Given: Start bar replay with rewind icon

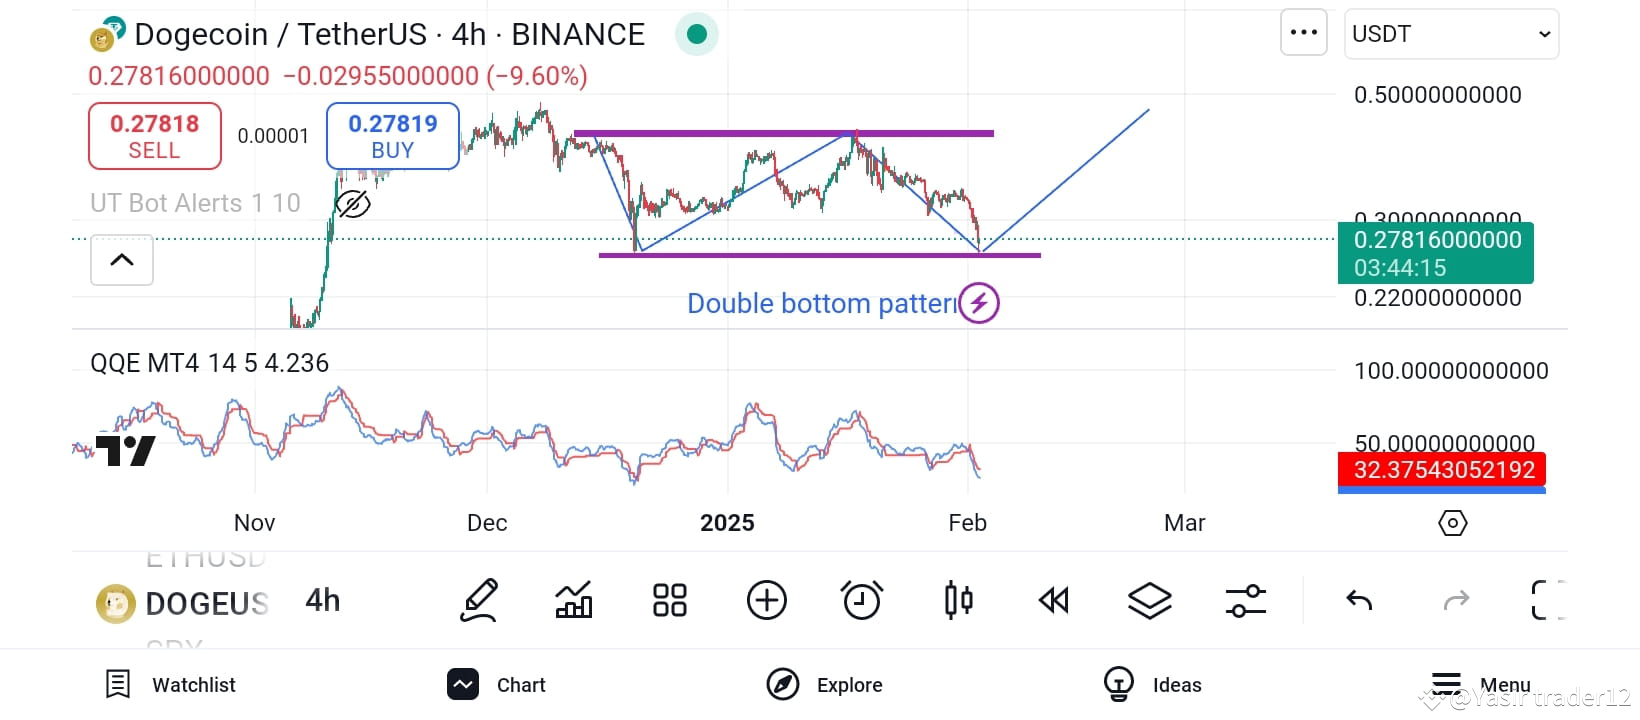Looking at the screenshot, I should (x=1054, y=600).
